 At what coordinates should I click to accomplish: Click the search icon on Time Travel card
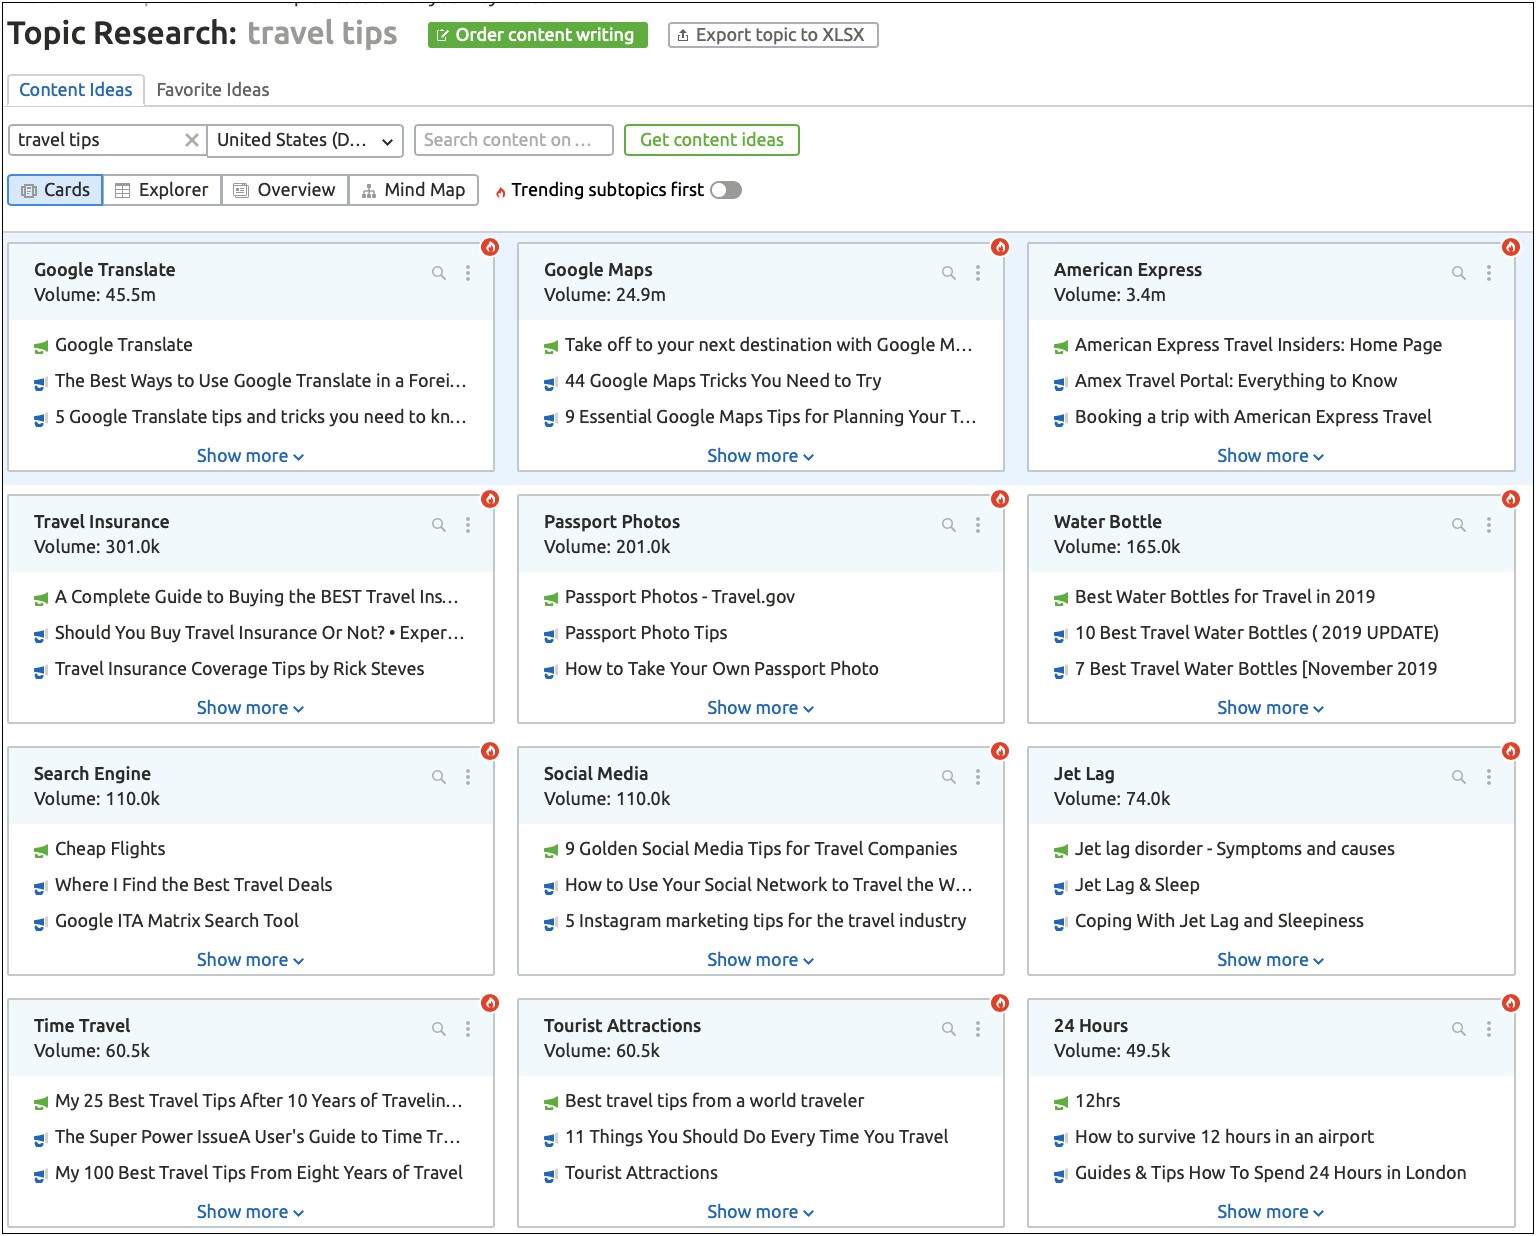[438, 1028]
